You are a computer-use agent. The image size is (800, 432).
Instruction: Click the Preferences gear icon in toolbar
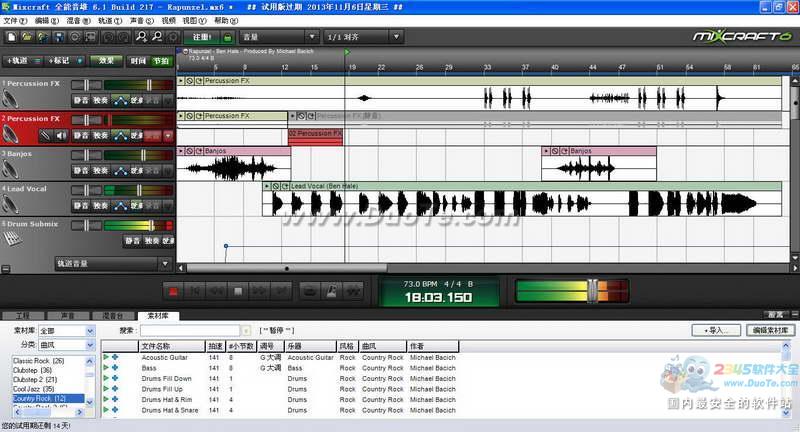click(x=173, y=37)
